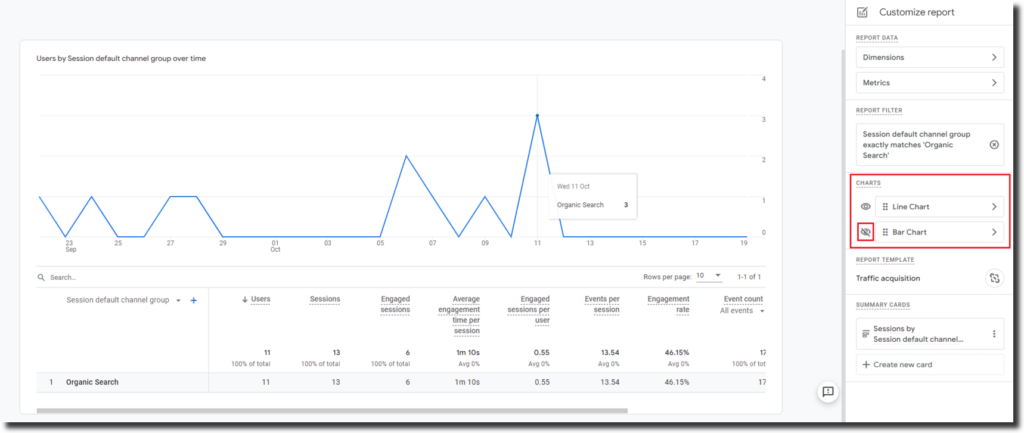The image size is (1024, 433).
Task: Click the unlink report template icon
Action: coord(993,278)
